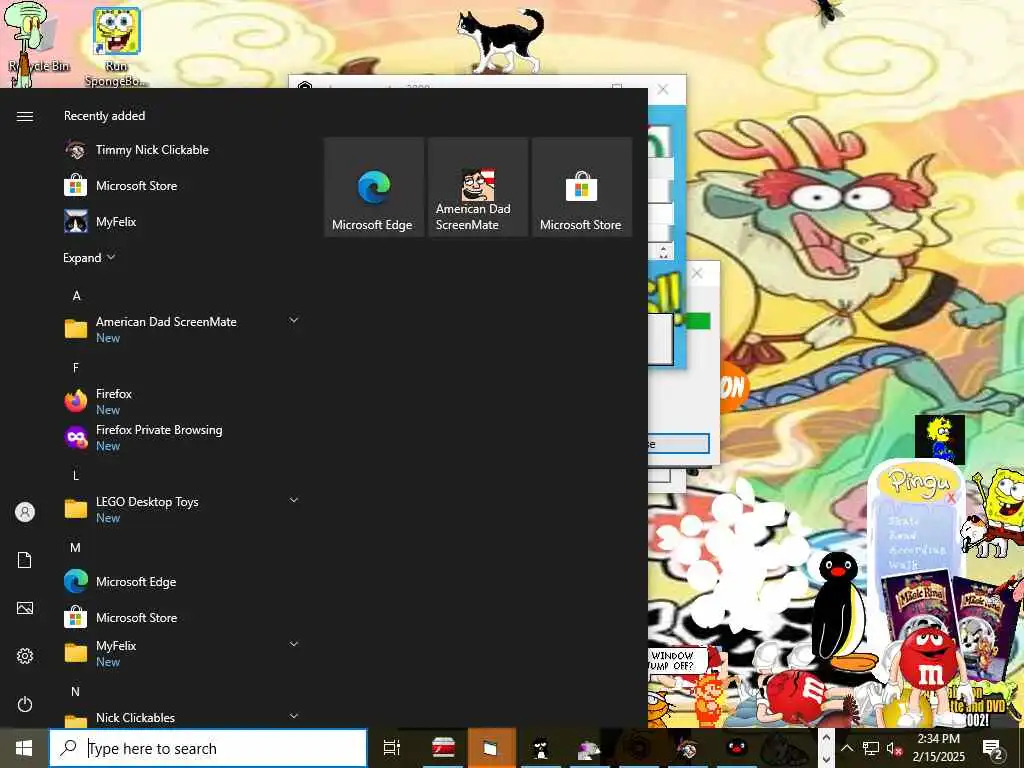Image resolution: width=1024 pixels, height=768 pixels.
Task: Open the Microsoft Store tile
Action: pos(582,187)
